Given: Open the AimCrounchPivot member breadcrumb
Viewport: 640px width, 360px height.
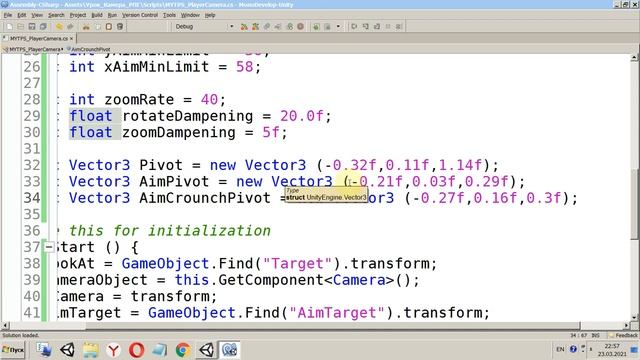Looking at the screenshot, I should 88,49.
